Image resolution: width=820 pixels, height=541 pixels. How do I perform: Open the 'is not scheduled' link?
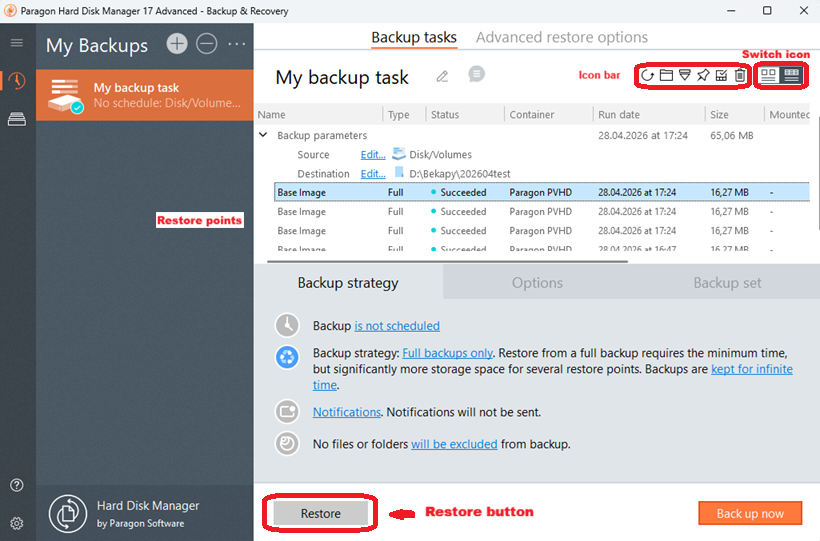[x=397, y=325]
